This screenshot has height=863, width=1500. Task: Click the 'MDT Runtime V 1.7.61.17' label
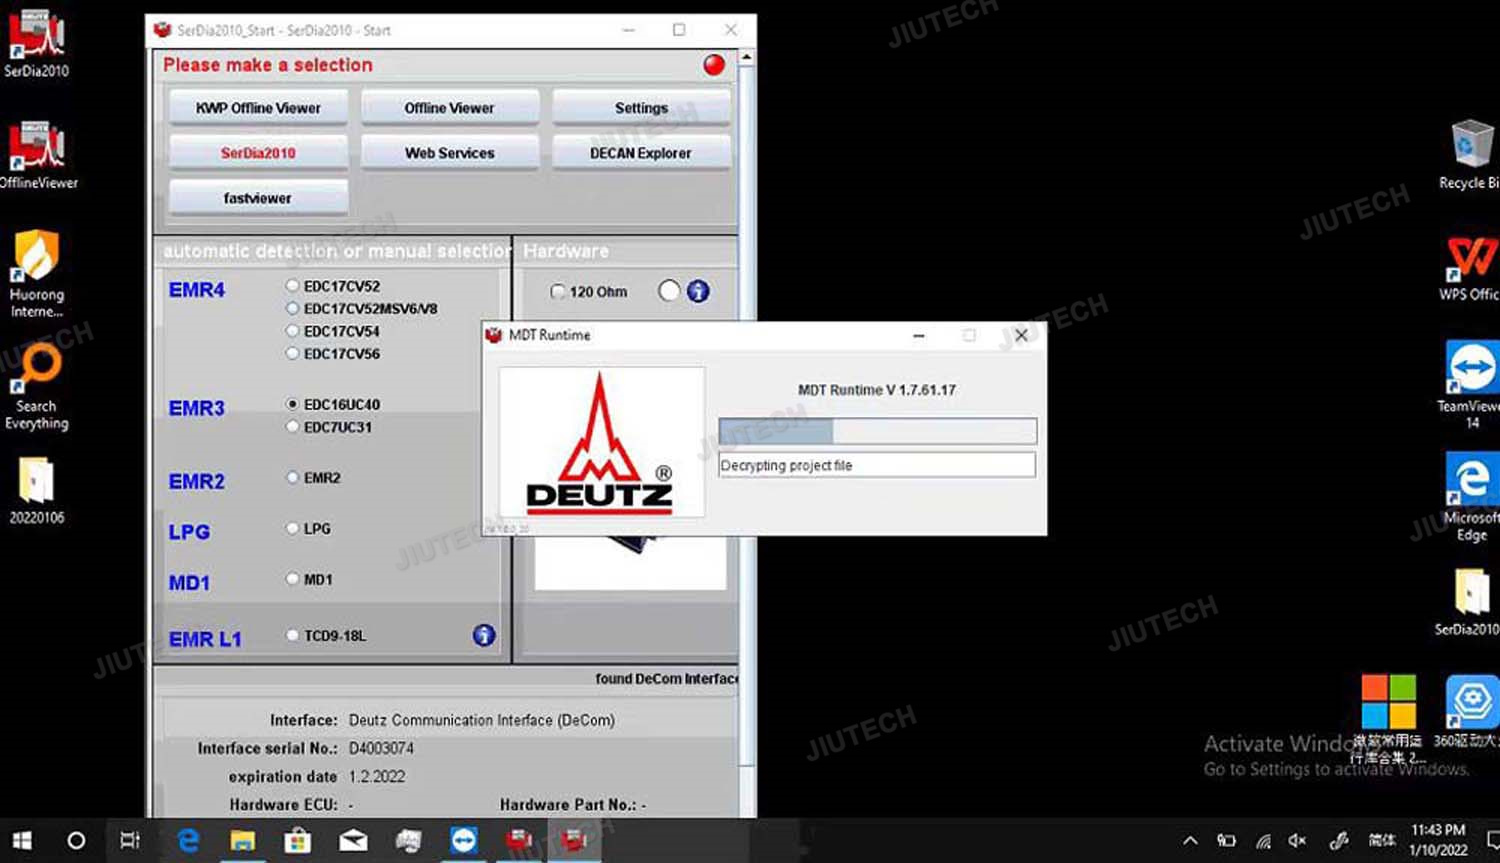point(877,390)
